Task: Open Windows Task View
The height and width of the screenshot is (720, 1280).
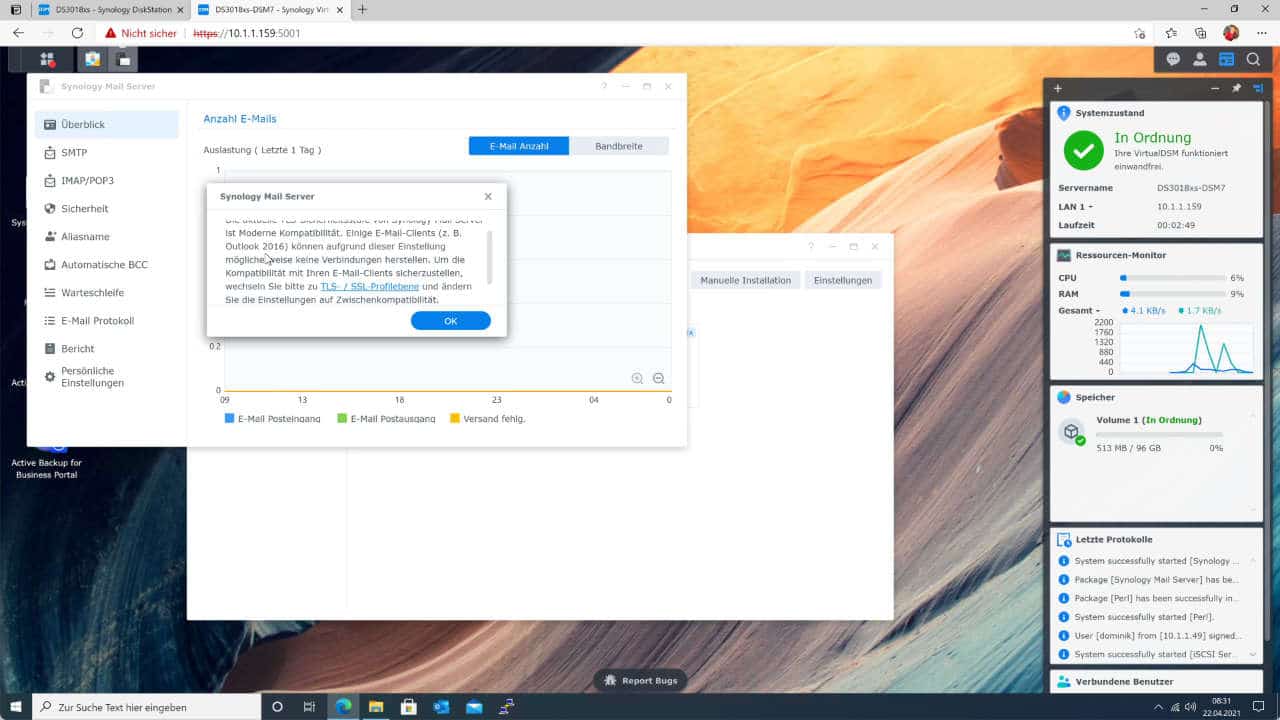Action: point(310,707)
